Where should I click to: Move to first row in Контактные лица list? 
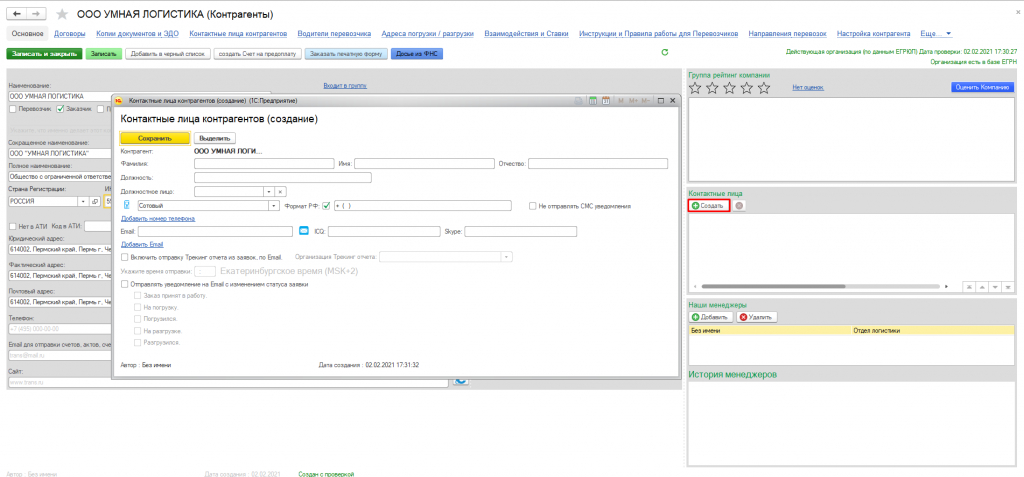(x=970, y=287)
